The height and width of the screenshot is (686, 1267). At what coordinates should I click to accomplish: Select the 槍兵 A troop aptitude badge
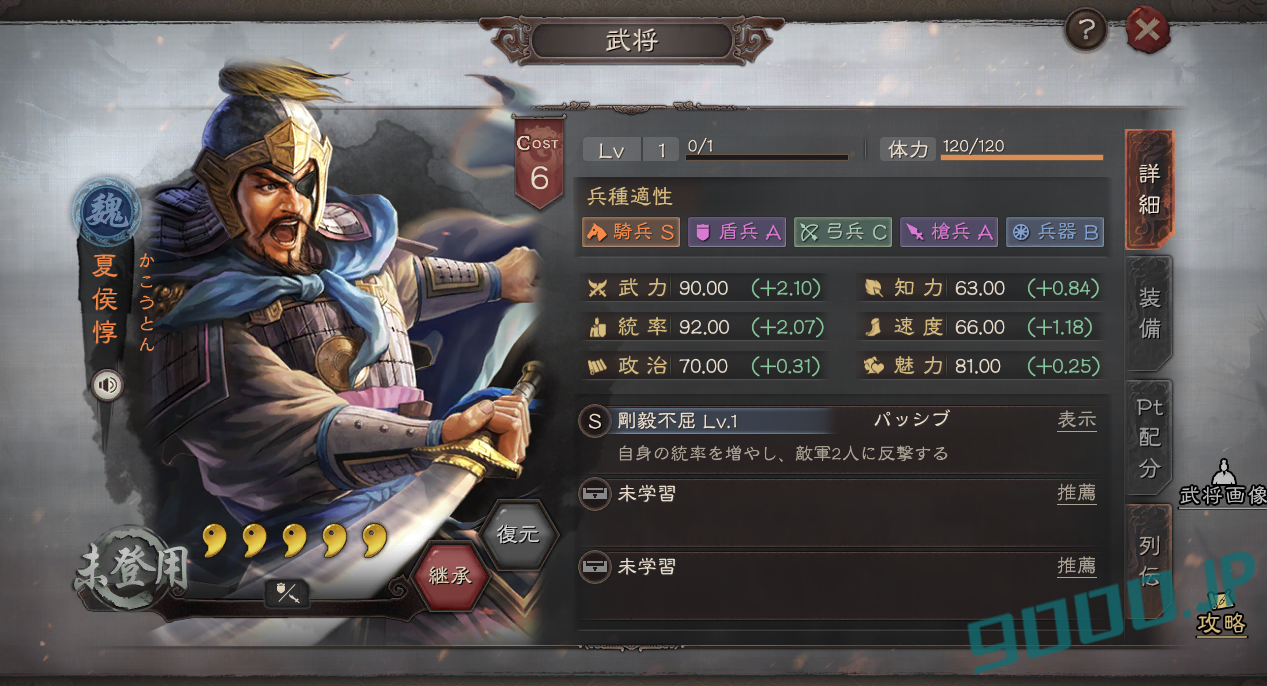[948, 233]
